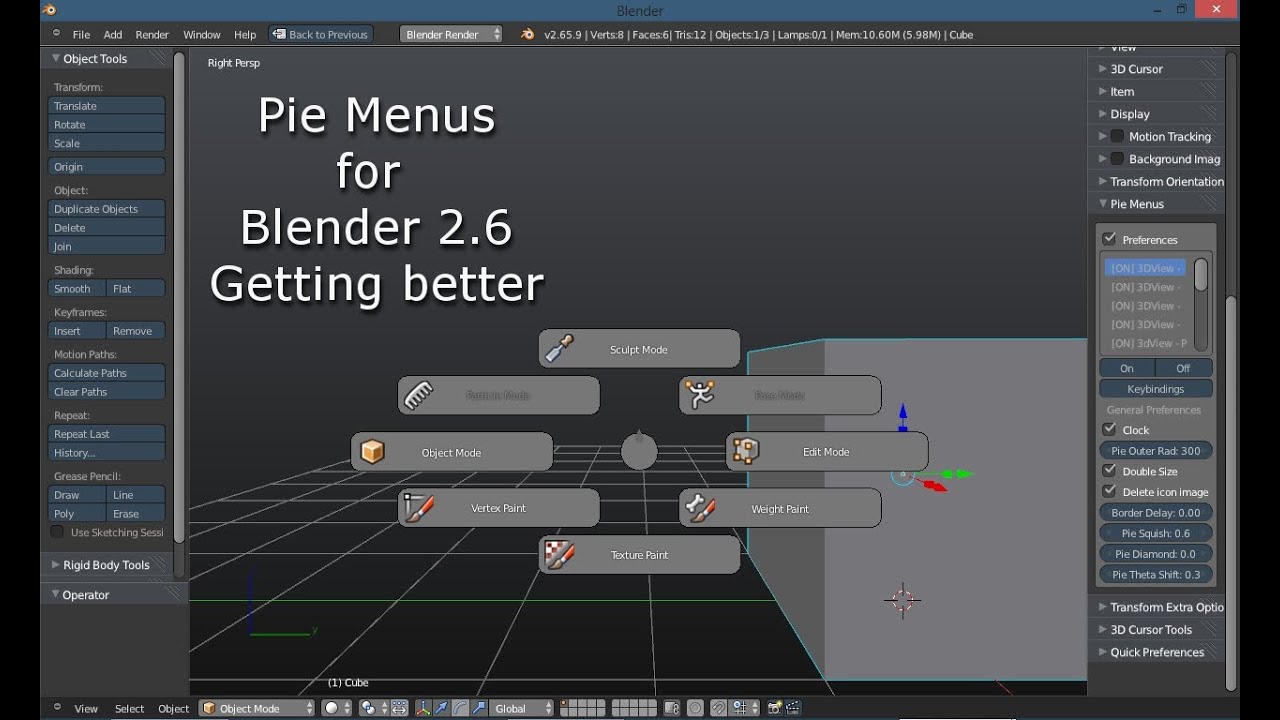Pick Vertex Paint in the pie menu
The image size is (1280, 720).
point(498,508)
